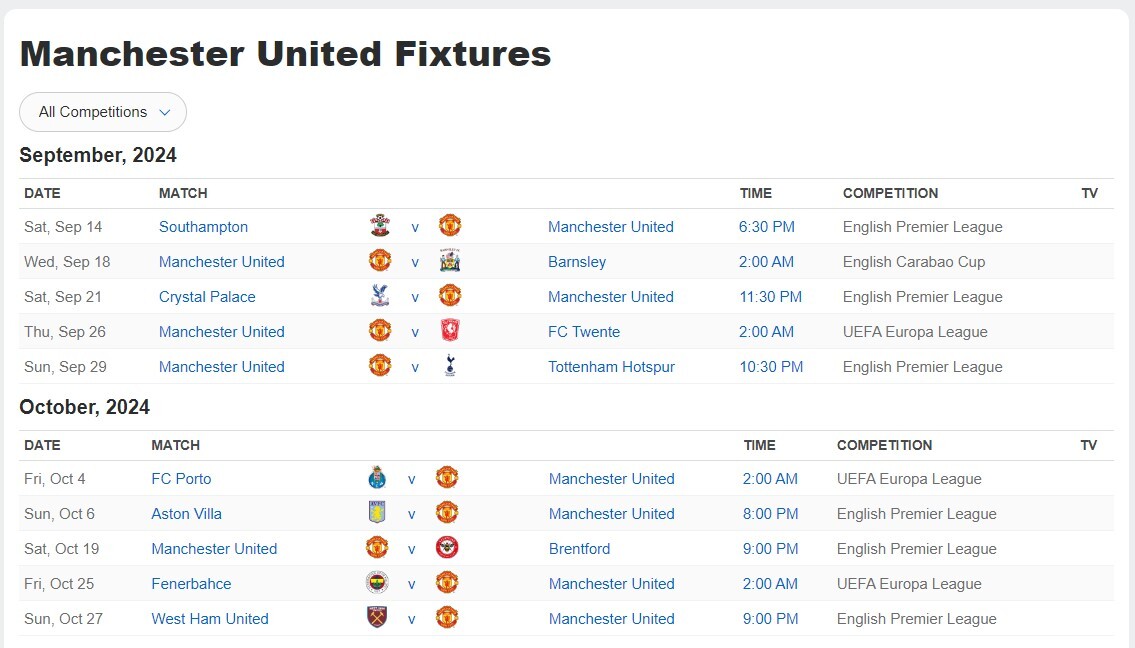Open the All Competitions dropdown

point(103,112)
